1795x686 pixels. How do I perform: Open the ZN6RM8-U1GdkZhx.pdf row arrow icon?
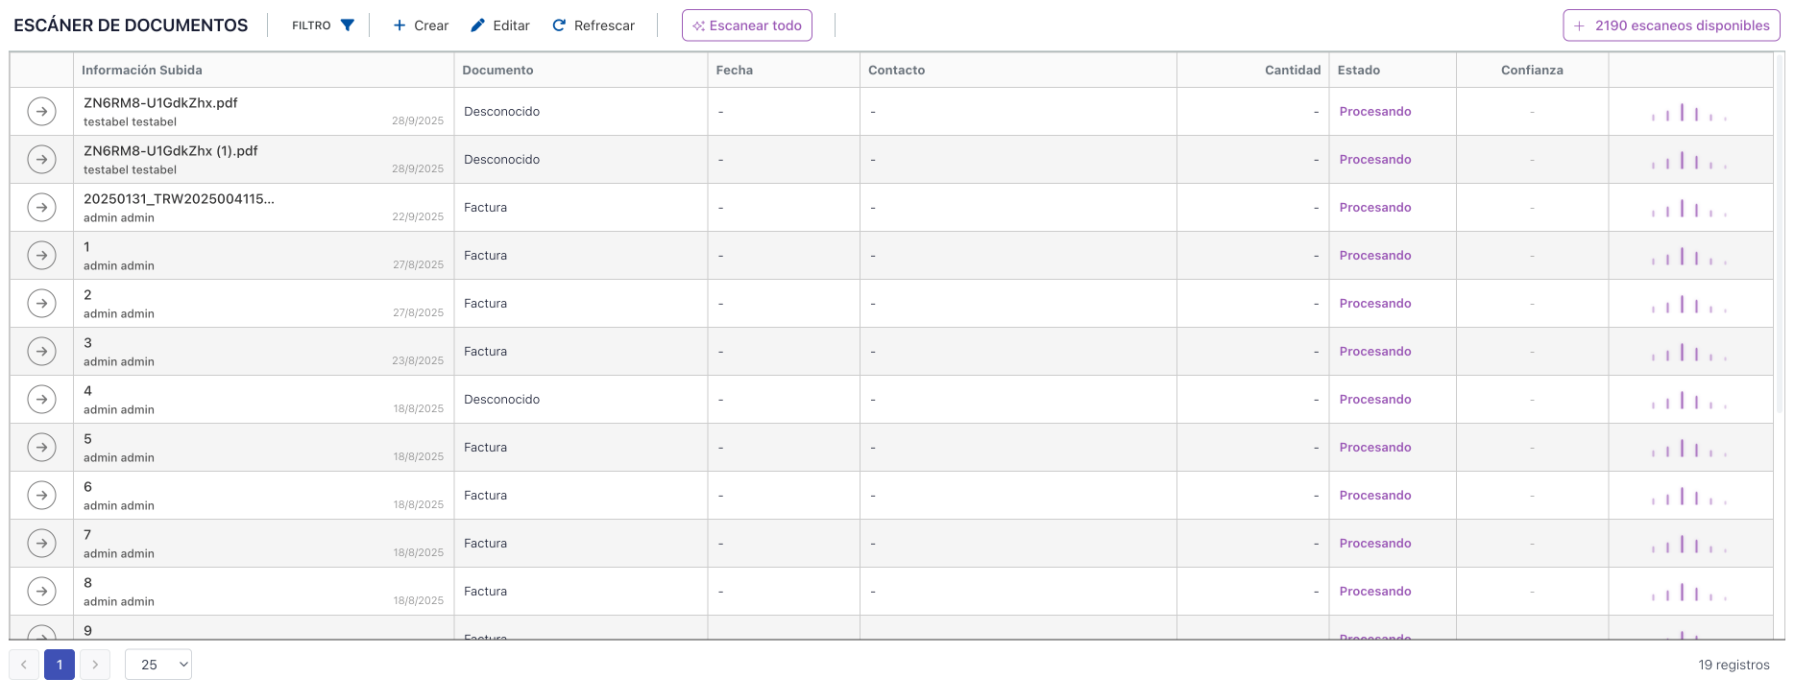(41, 111)
